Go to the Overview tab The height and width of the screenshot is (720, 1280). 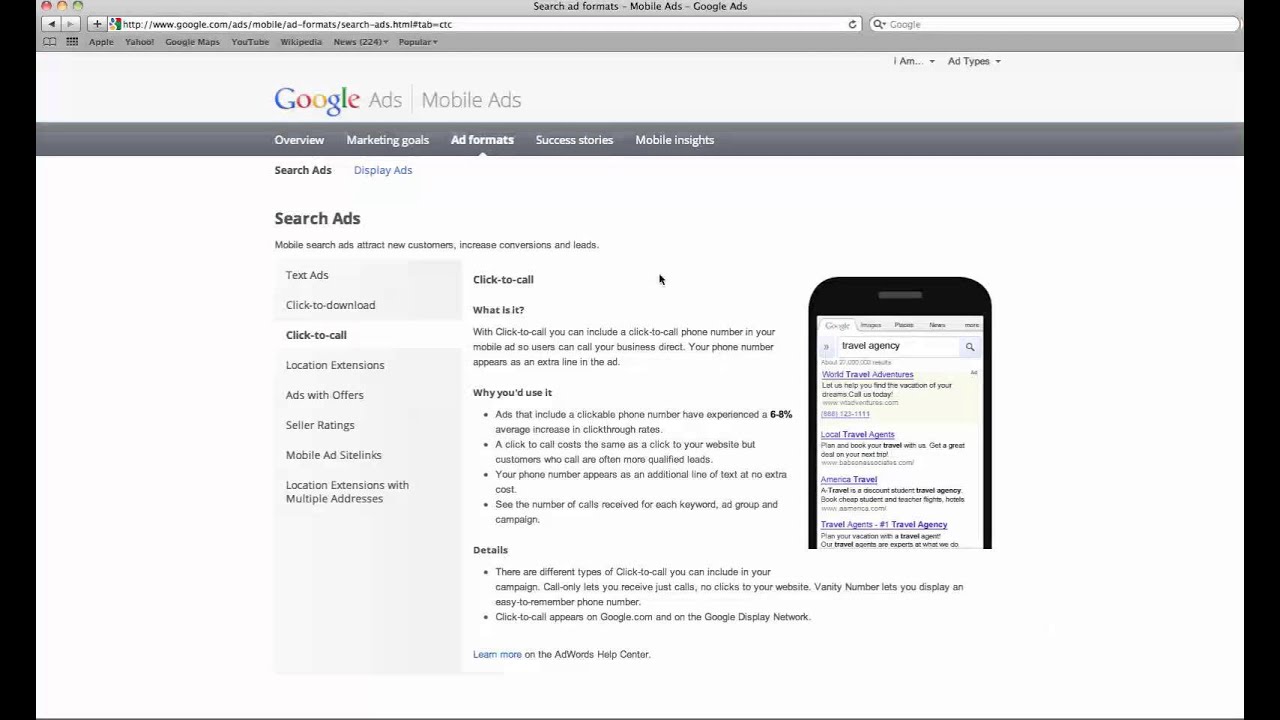(x=299, y=140)
